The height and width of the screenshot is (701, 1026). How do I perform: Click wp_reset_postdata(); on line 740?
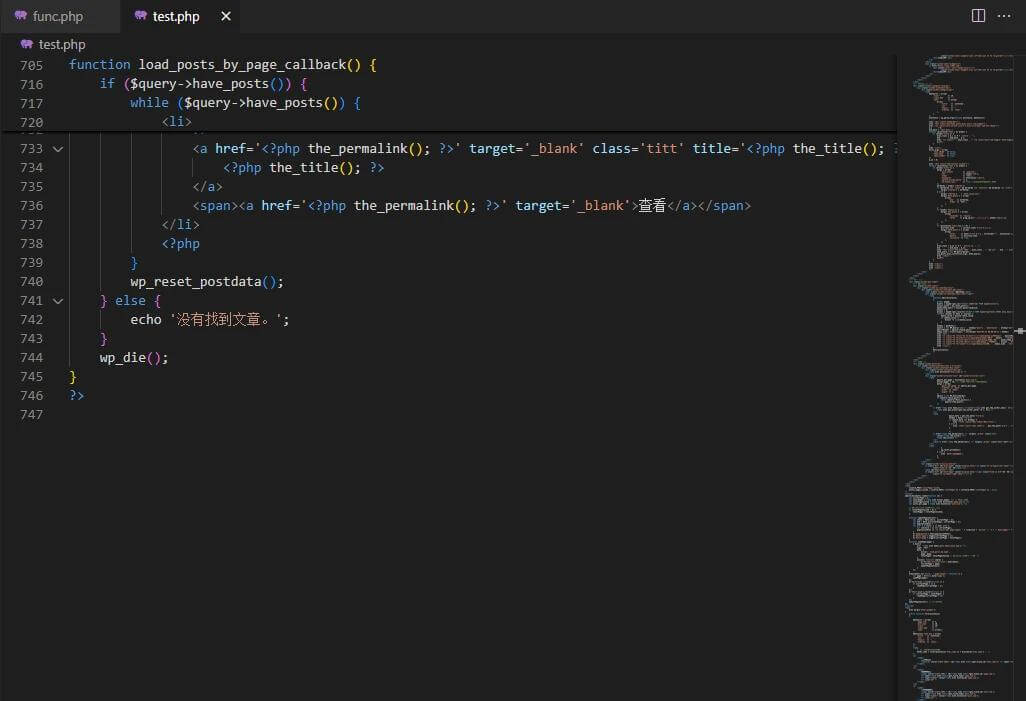pyautogui.click(x=207, y=281)
